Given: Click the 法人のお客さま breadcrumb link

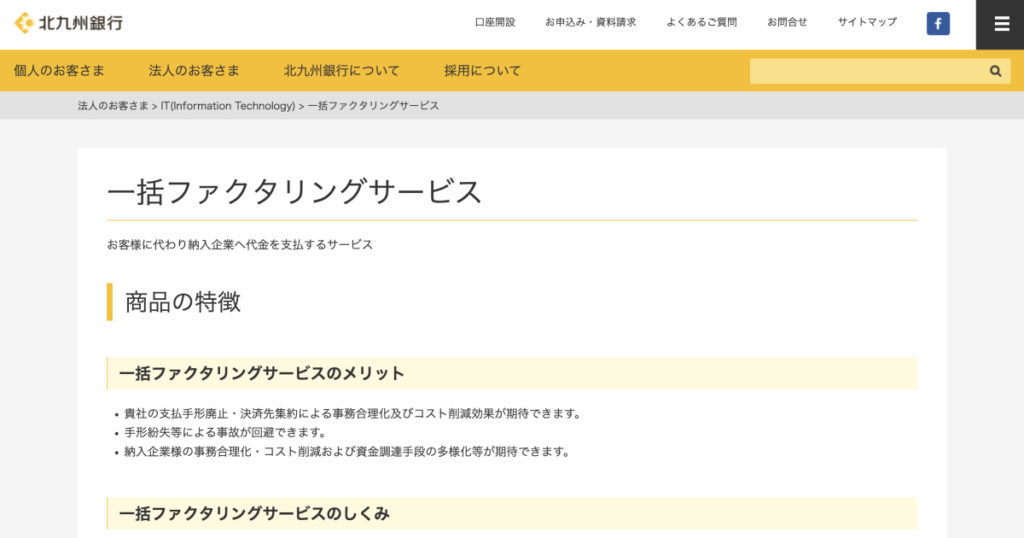Looking at the screenshot, I should tap(113, 106).
